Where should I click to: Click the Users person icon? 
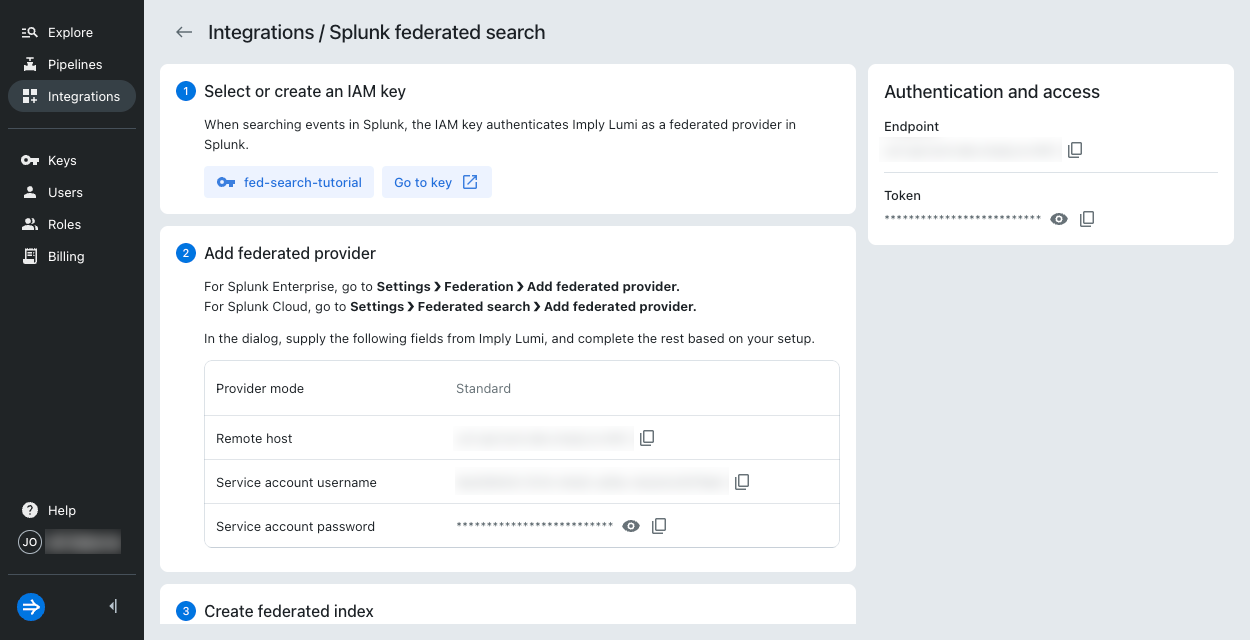coord(30,192)
